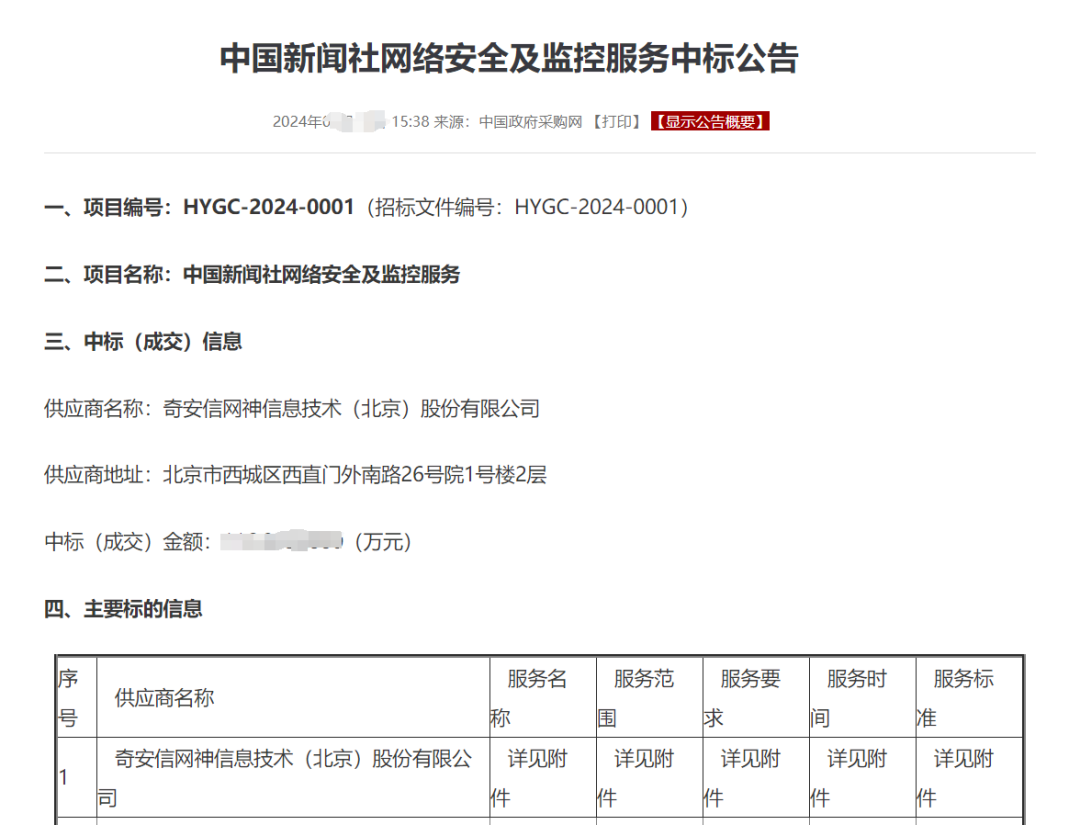Click the heading 四、主要标的信息
The image size is (1080, 825).
point(123,609)
